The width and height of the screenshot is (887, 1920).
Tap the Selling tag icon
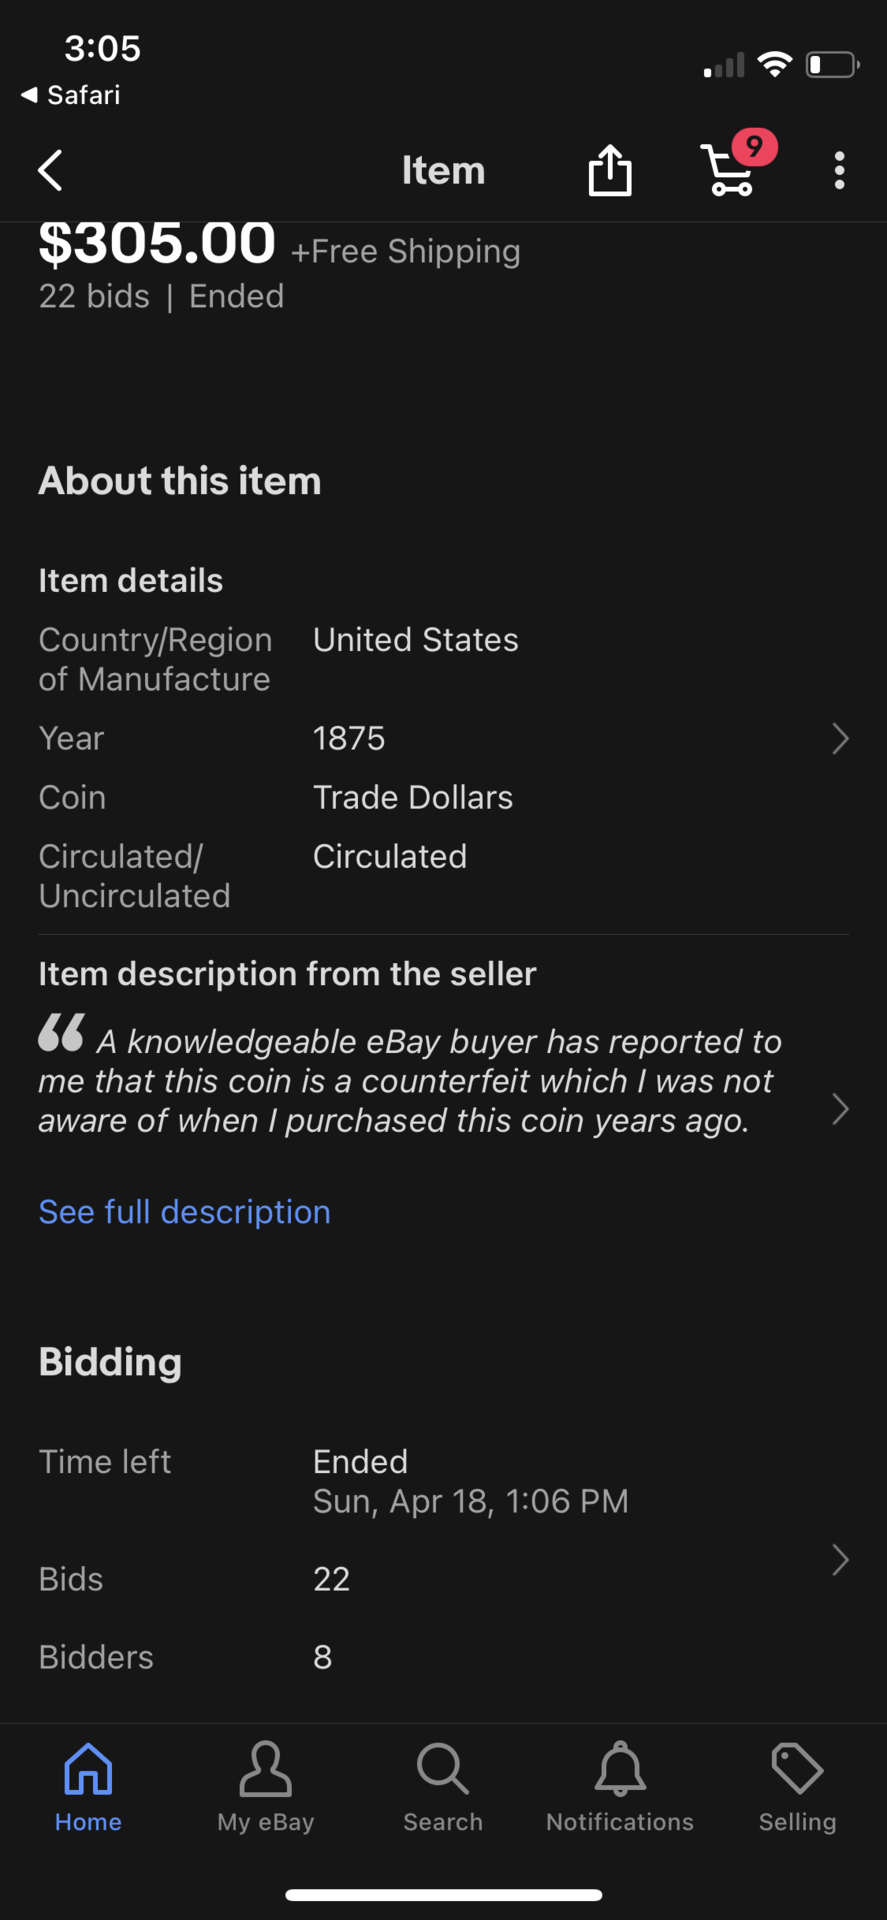point(797,1769)
